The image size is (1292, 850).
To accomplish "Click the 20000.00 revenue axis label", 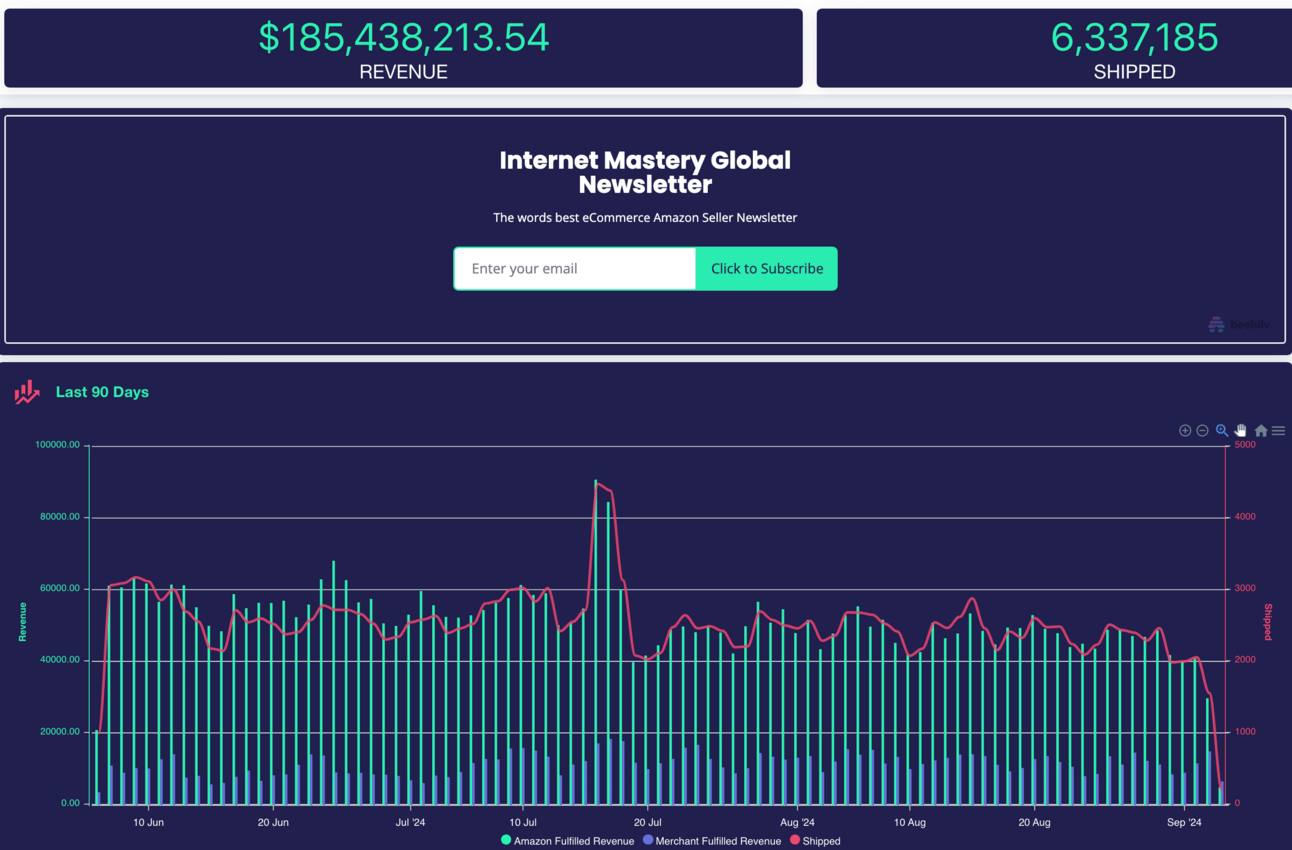I will coord(59,732).
